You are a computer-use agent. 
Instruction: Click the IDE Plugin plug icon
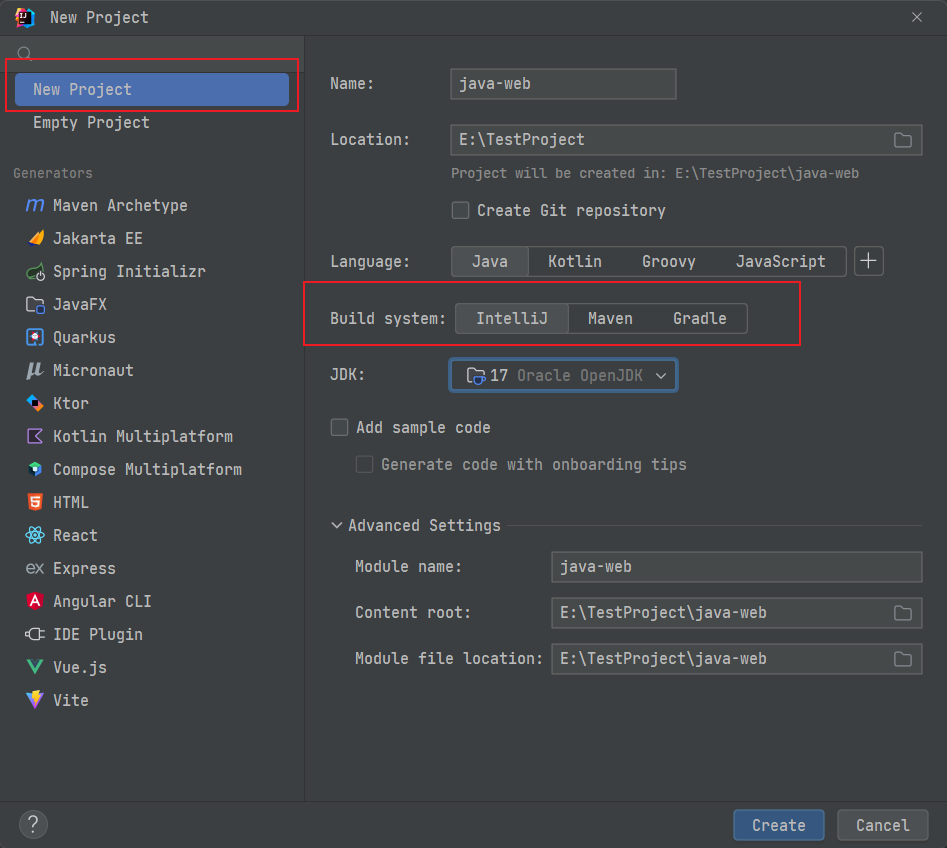click(34, 634)
